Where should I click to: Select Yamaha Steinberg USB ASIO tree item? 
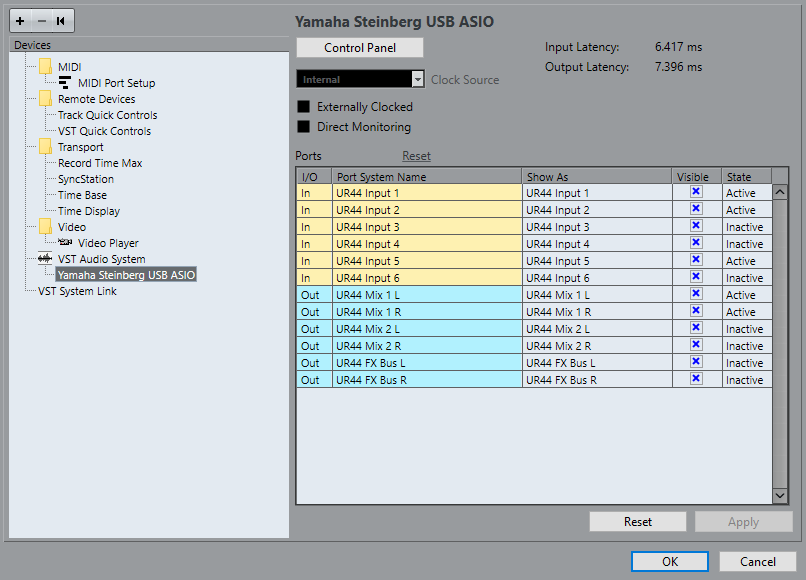click(126, 275)
